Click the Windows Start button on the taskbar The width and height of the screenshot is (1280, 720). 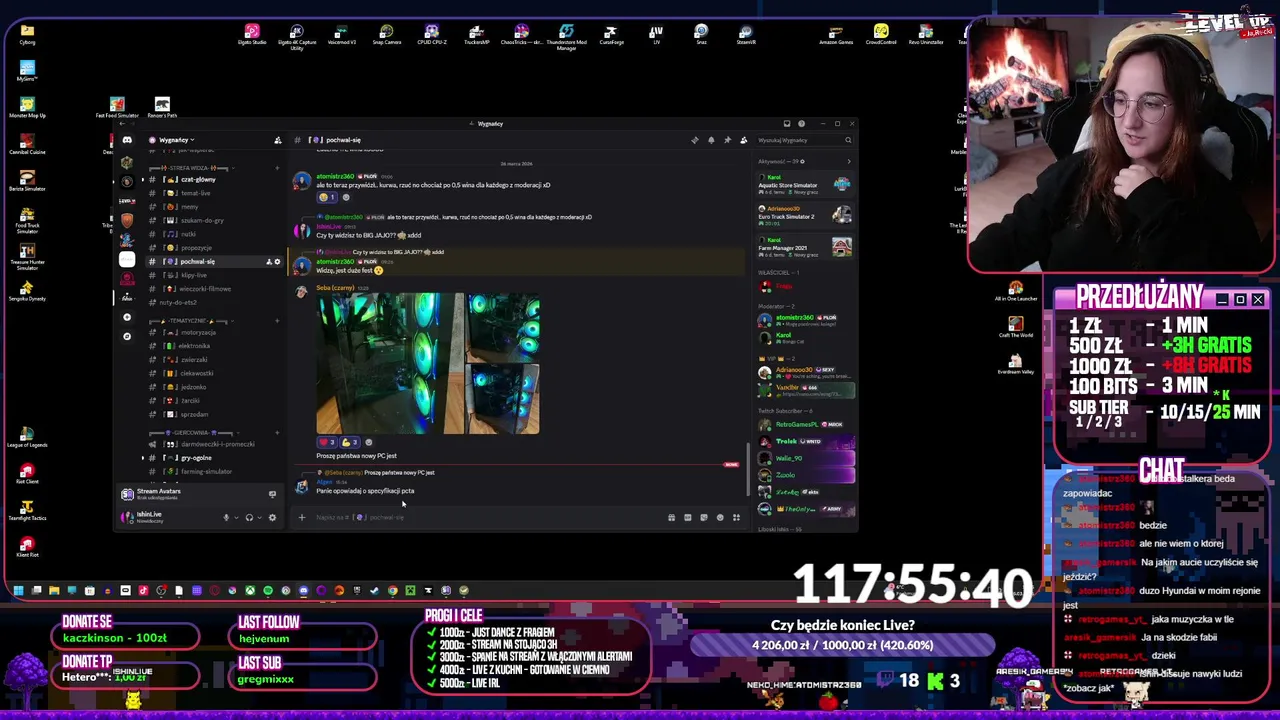tap(18, 591)
